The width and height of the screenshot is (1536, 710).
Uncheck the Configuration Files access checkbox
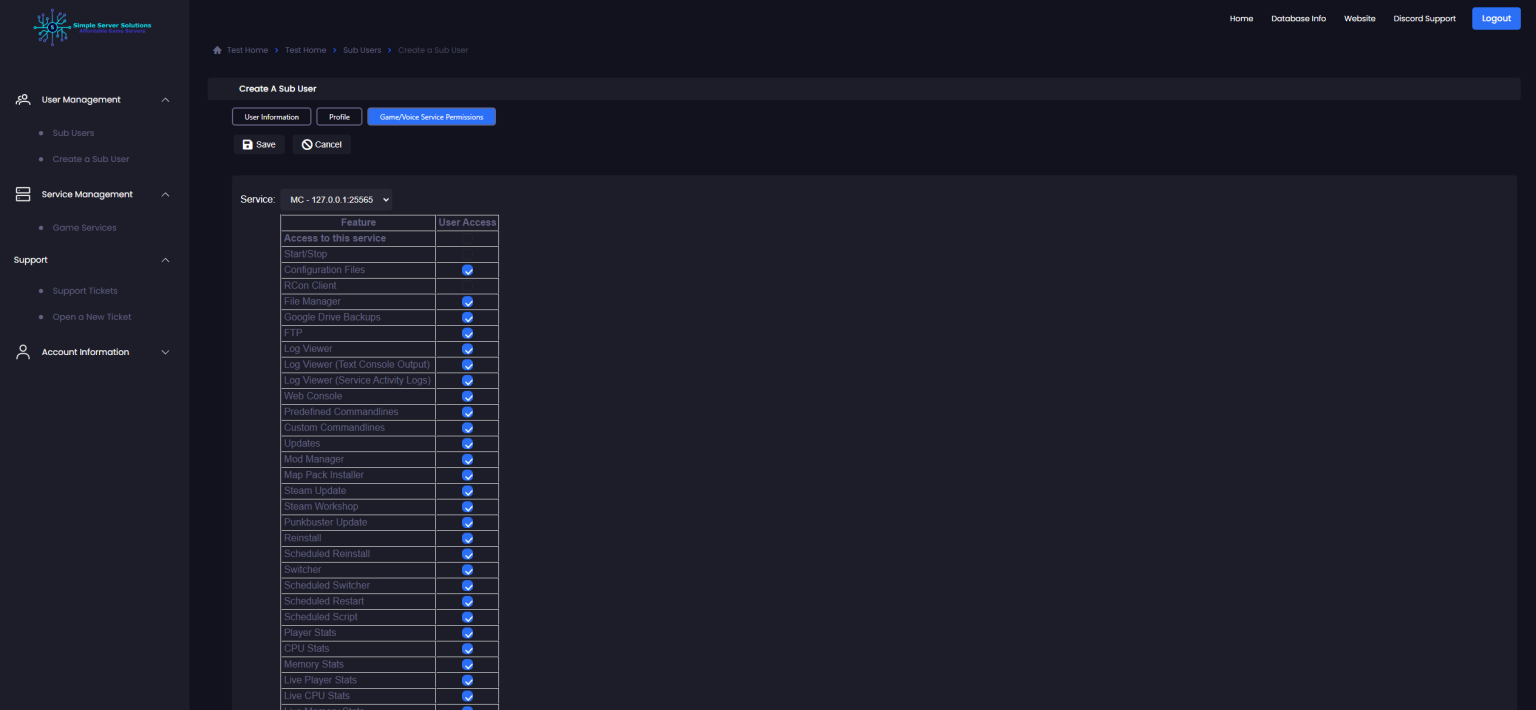(x=467, y=270)
